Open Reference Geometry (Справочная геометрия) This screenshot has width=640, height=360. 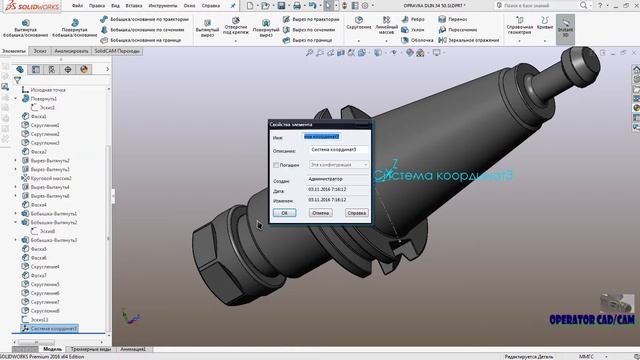520,24
